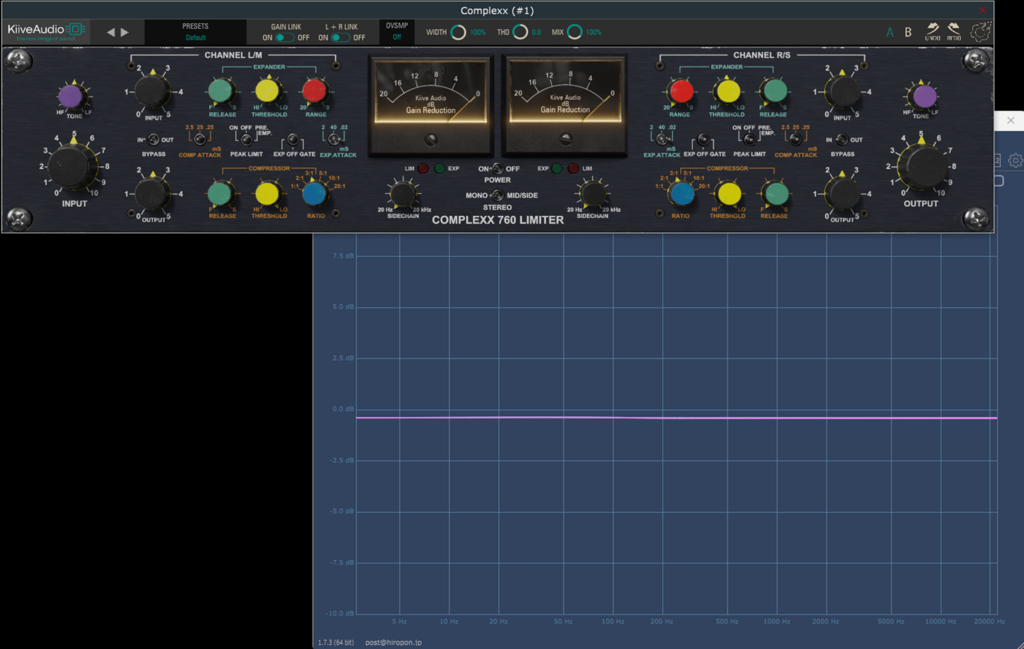This screenshot has height=649, width=1024.
Task: Click Channel R/S Expander Range knob
Action: pos(680,91)
